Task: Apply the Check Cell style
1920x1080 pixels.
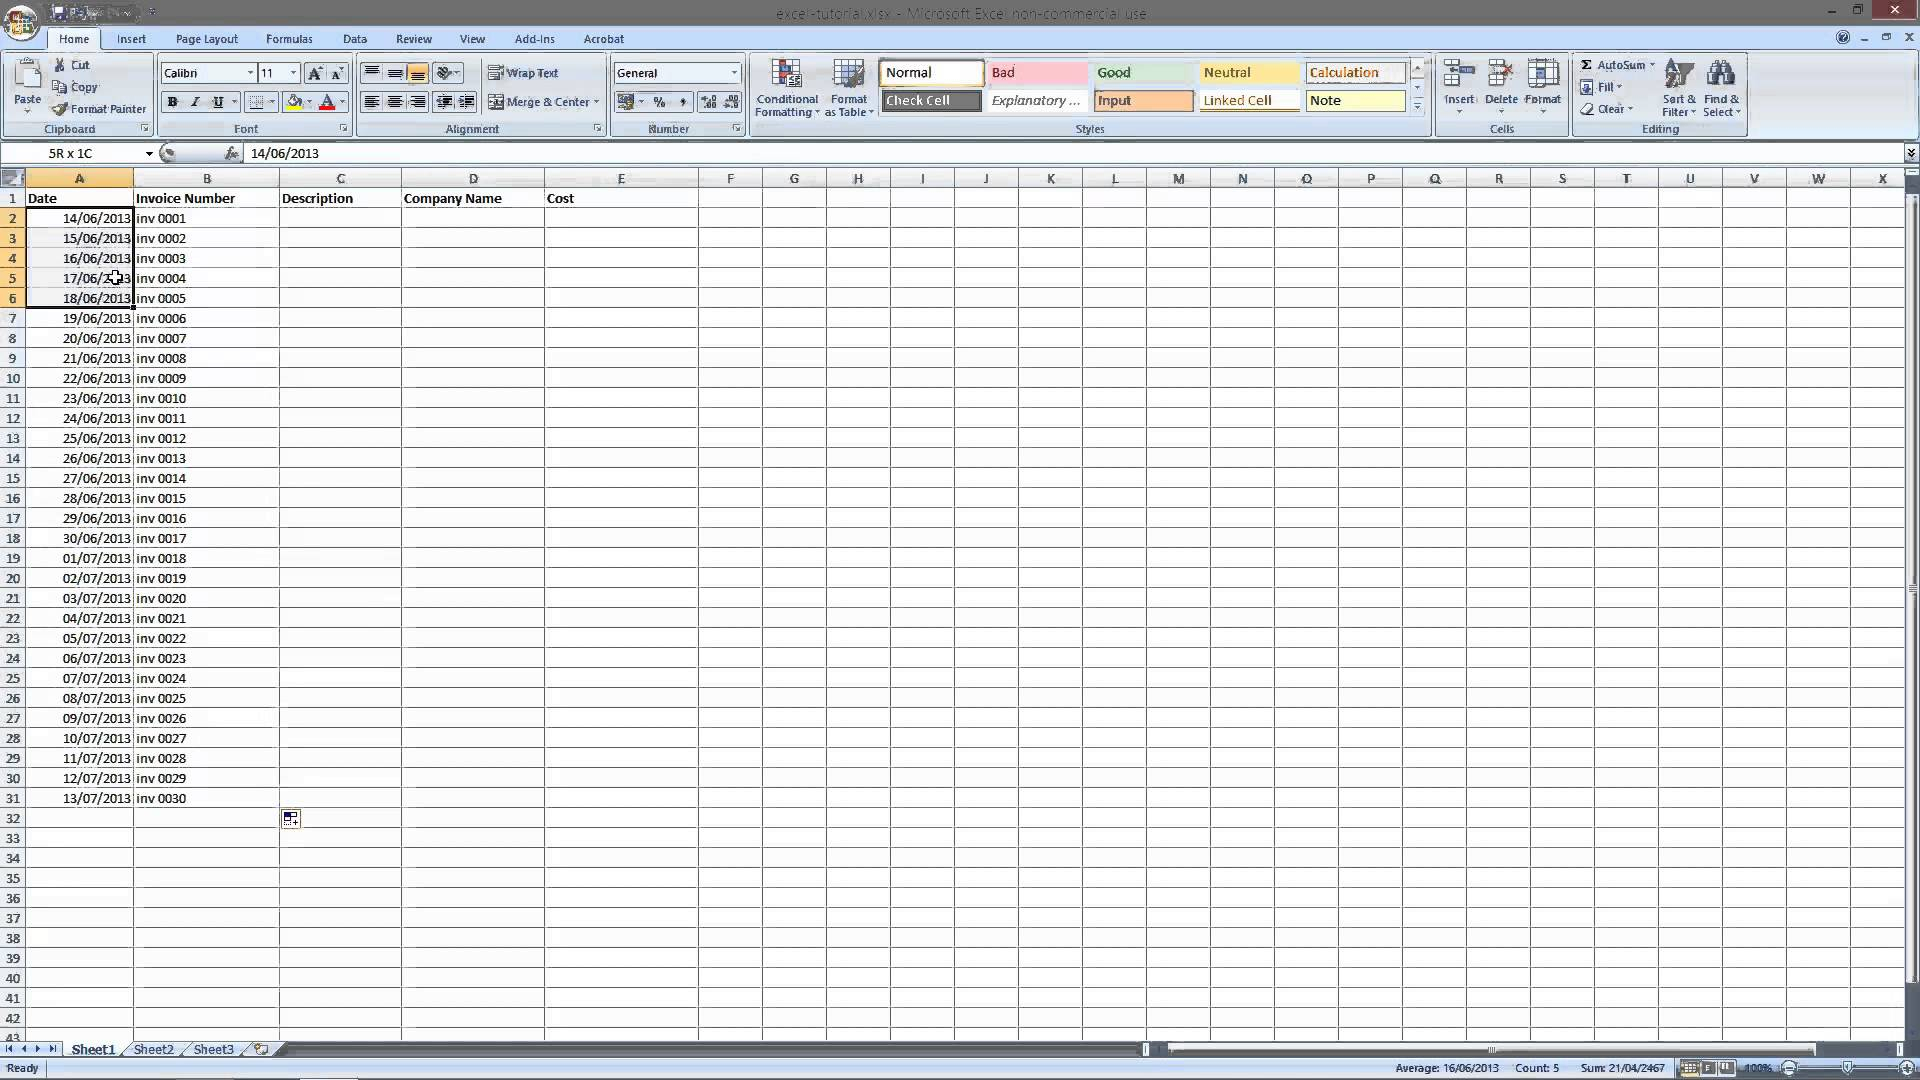Action: pyautogui.click(x=930, y=101)
